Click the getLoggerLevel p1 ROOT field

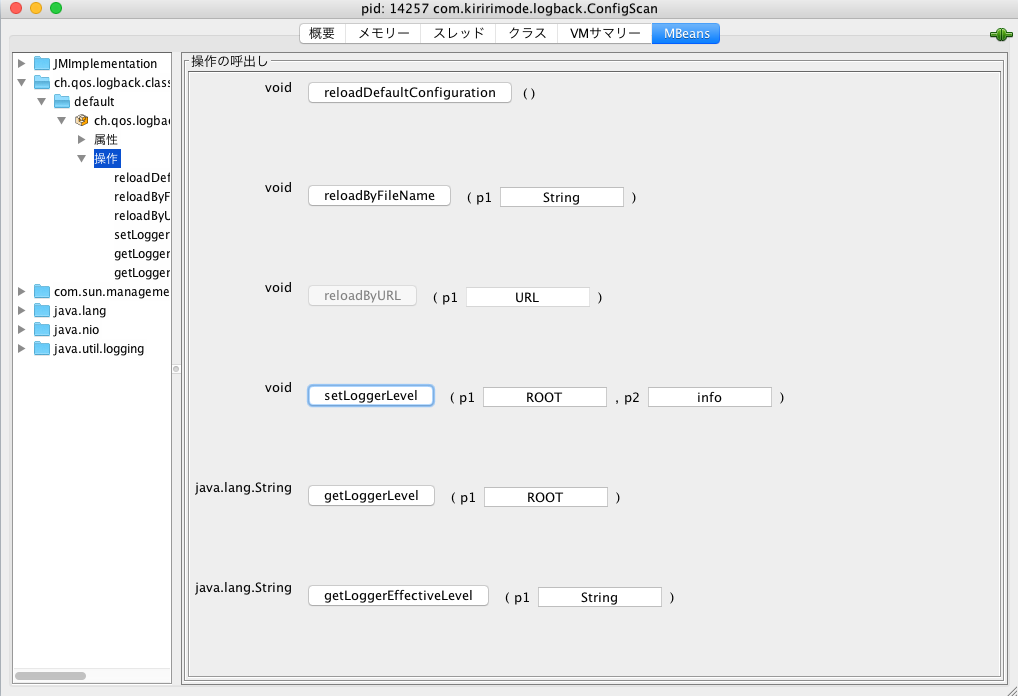[x=546, y=497]
